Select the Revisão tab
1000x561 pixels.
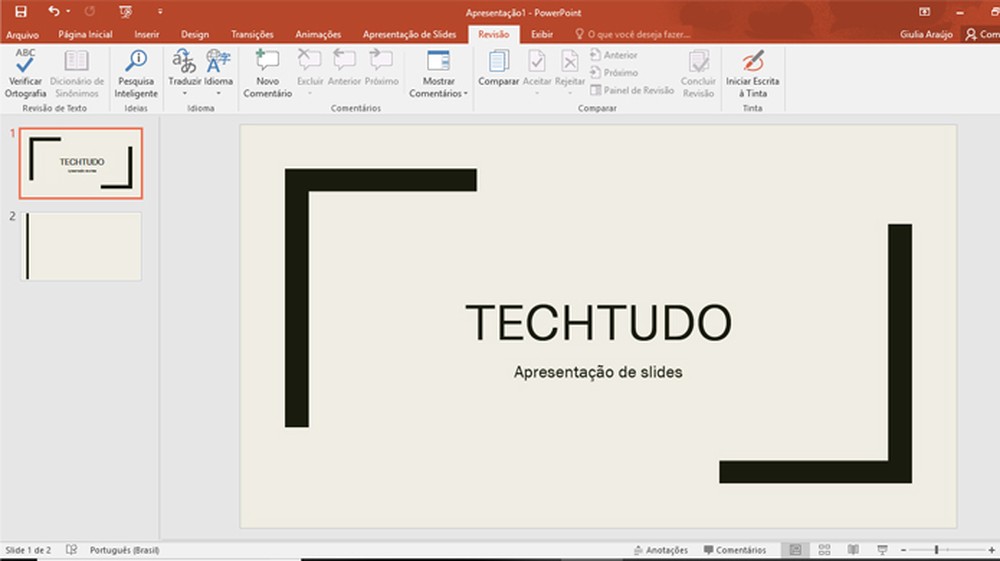click(x=494, y=34)
